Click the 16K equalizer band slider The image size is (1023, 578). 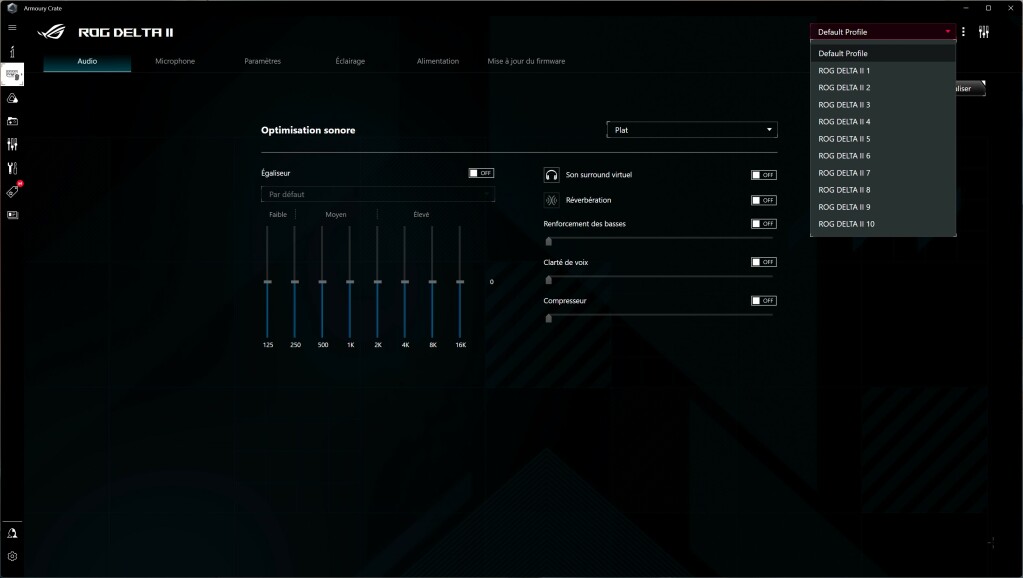pos(460,282)
